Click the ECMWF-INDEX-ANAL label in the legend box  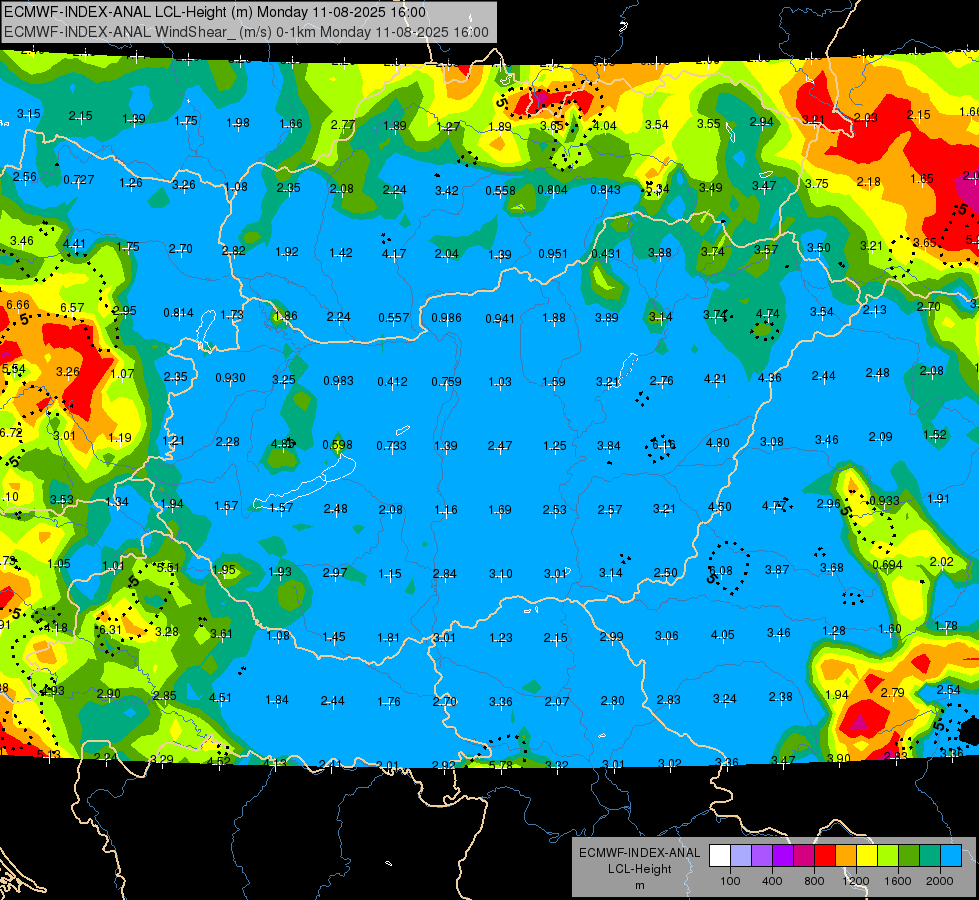point(639,853)
